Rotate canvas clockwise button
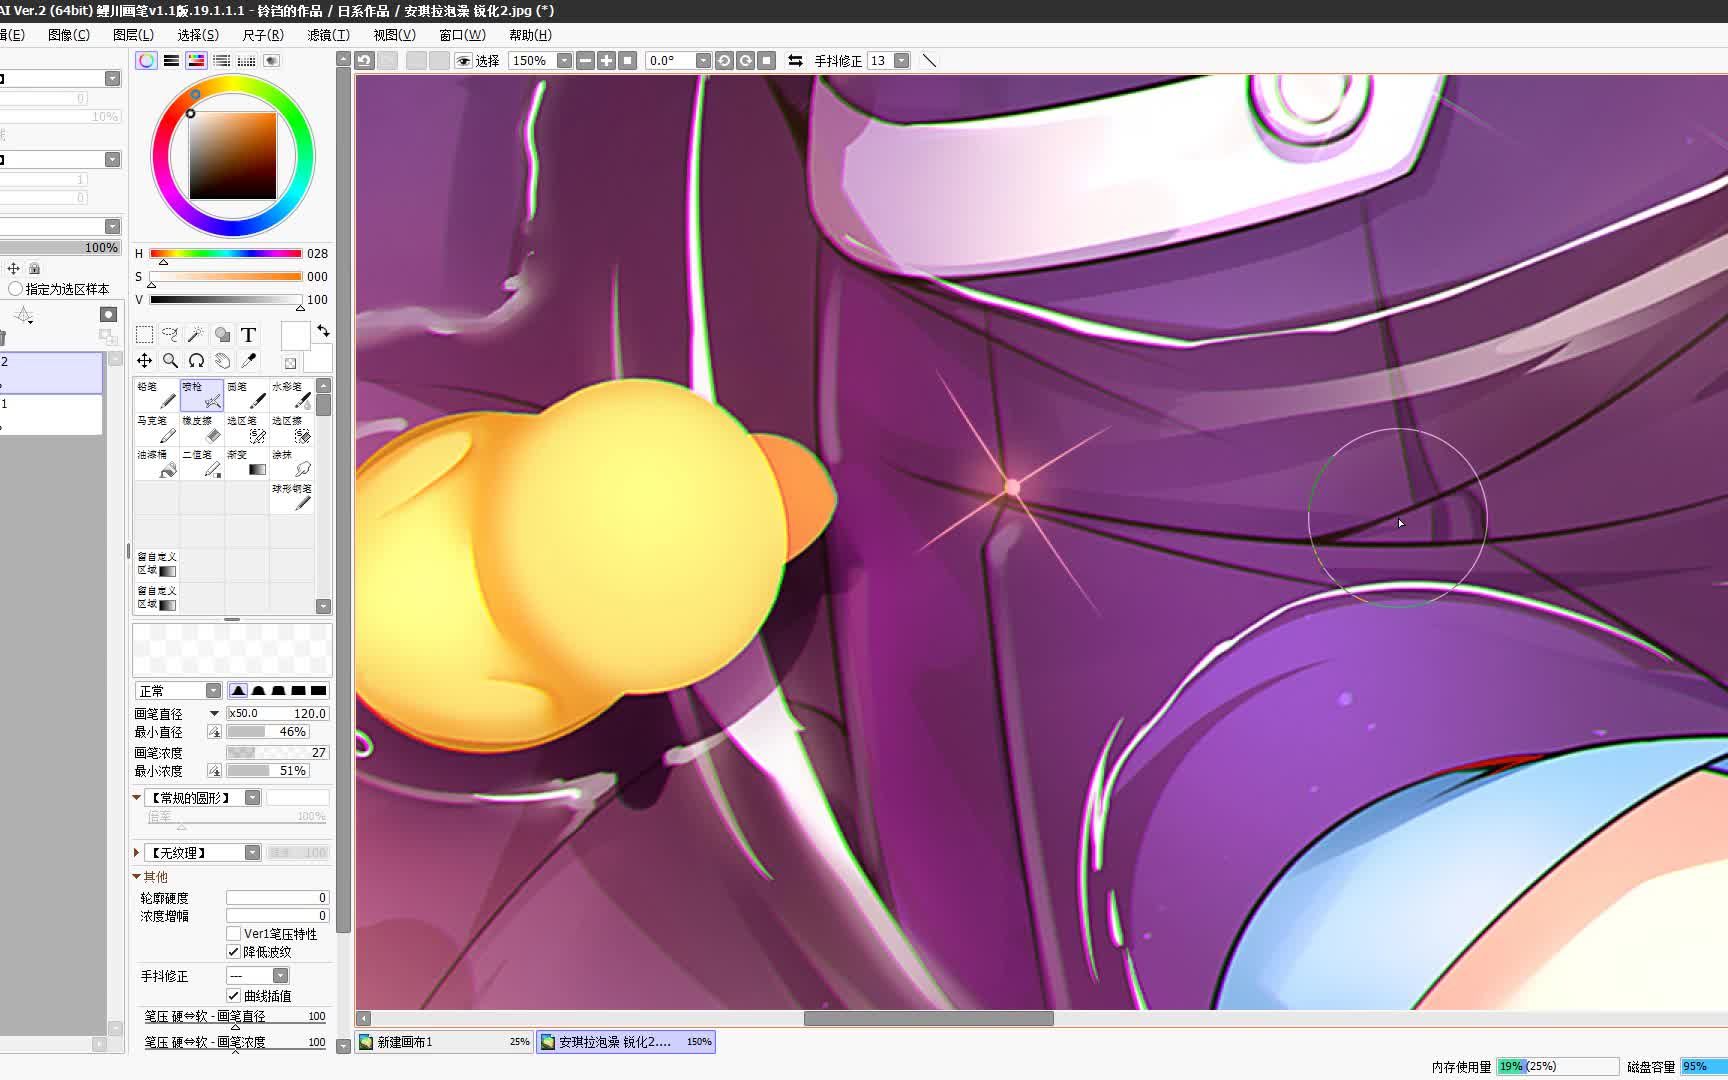Image resolution: width=1728 pixels, height=1080 pixels. tap(745, 61)
